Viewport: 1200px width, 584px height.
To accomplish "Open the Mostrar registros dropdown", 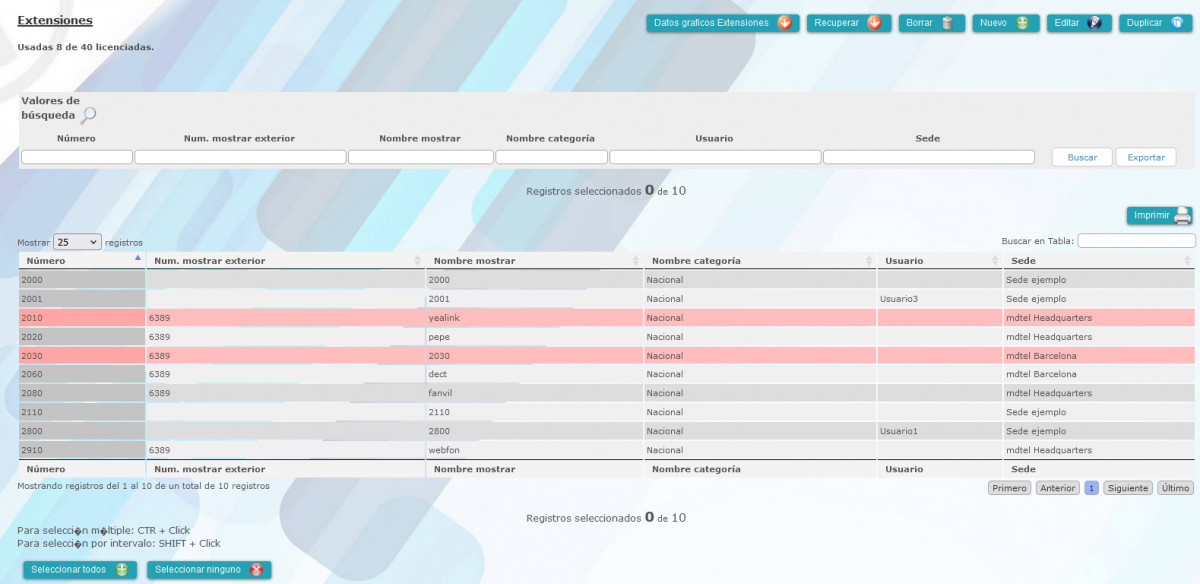I will (x=77, y=242).
